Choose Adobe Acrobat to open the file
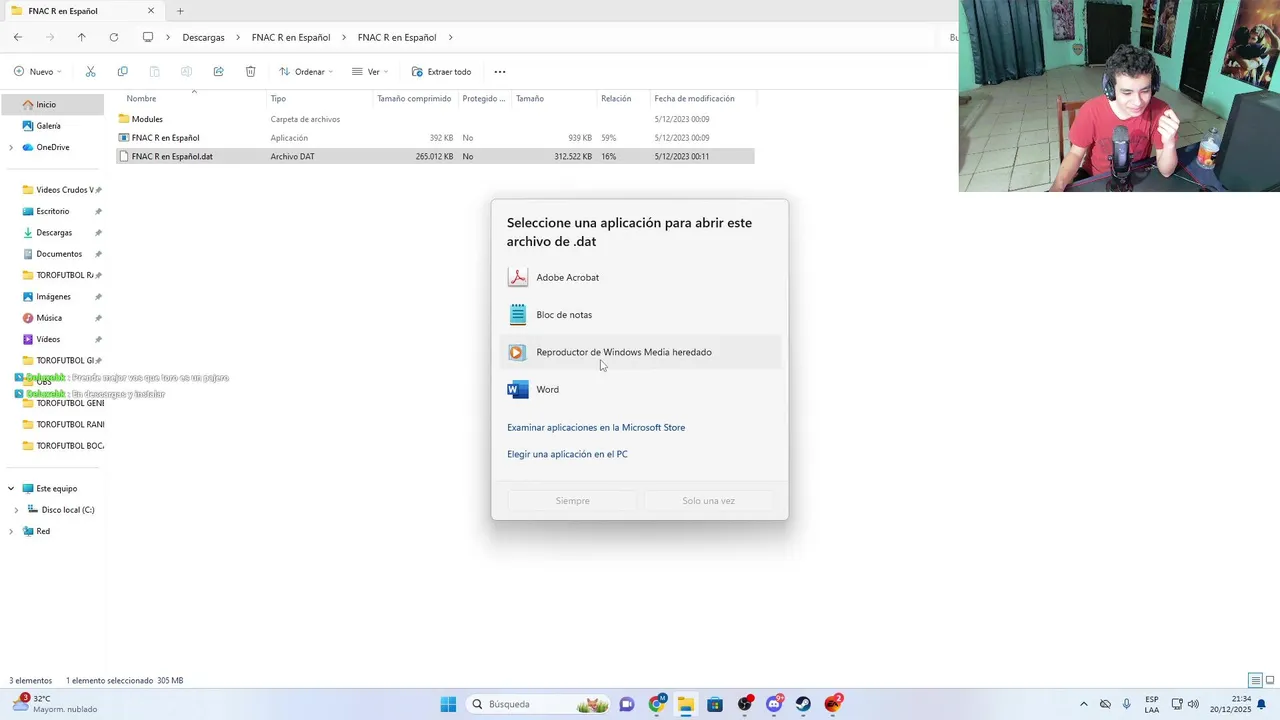 tap(640, 277)
